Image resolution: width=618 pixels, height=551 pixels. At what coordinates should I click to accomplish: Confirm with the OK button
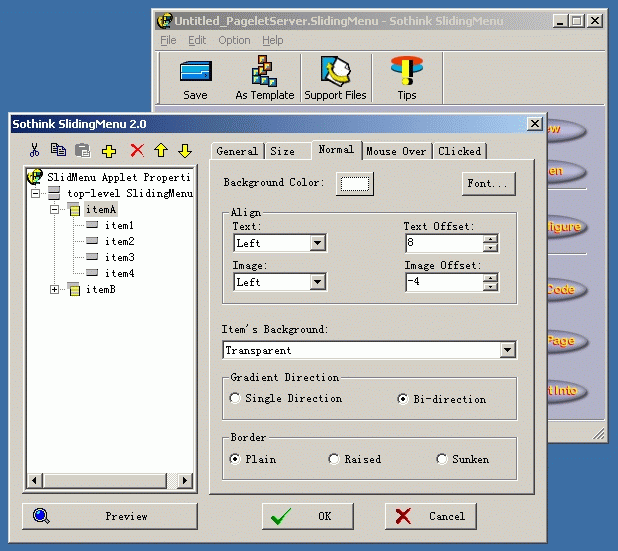pos(308,516)
